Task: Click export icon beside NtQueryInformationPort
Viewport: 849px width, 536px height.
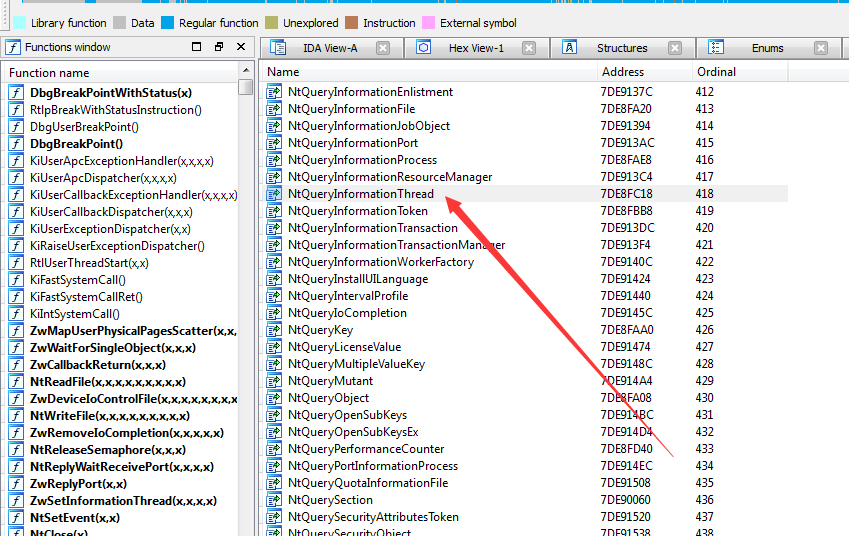Action: 274,143
